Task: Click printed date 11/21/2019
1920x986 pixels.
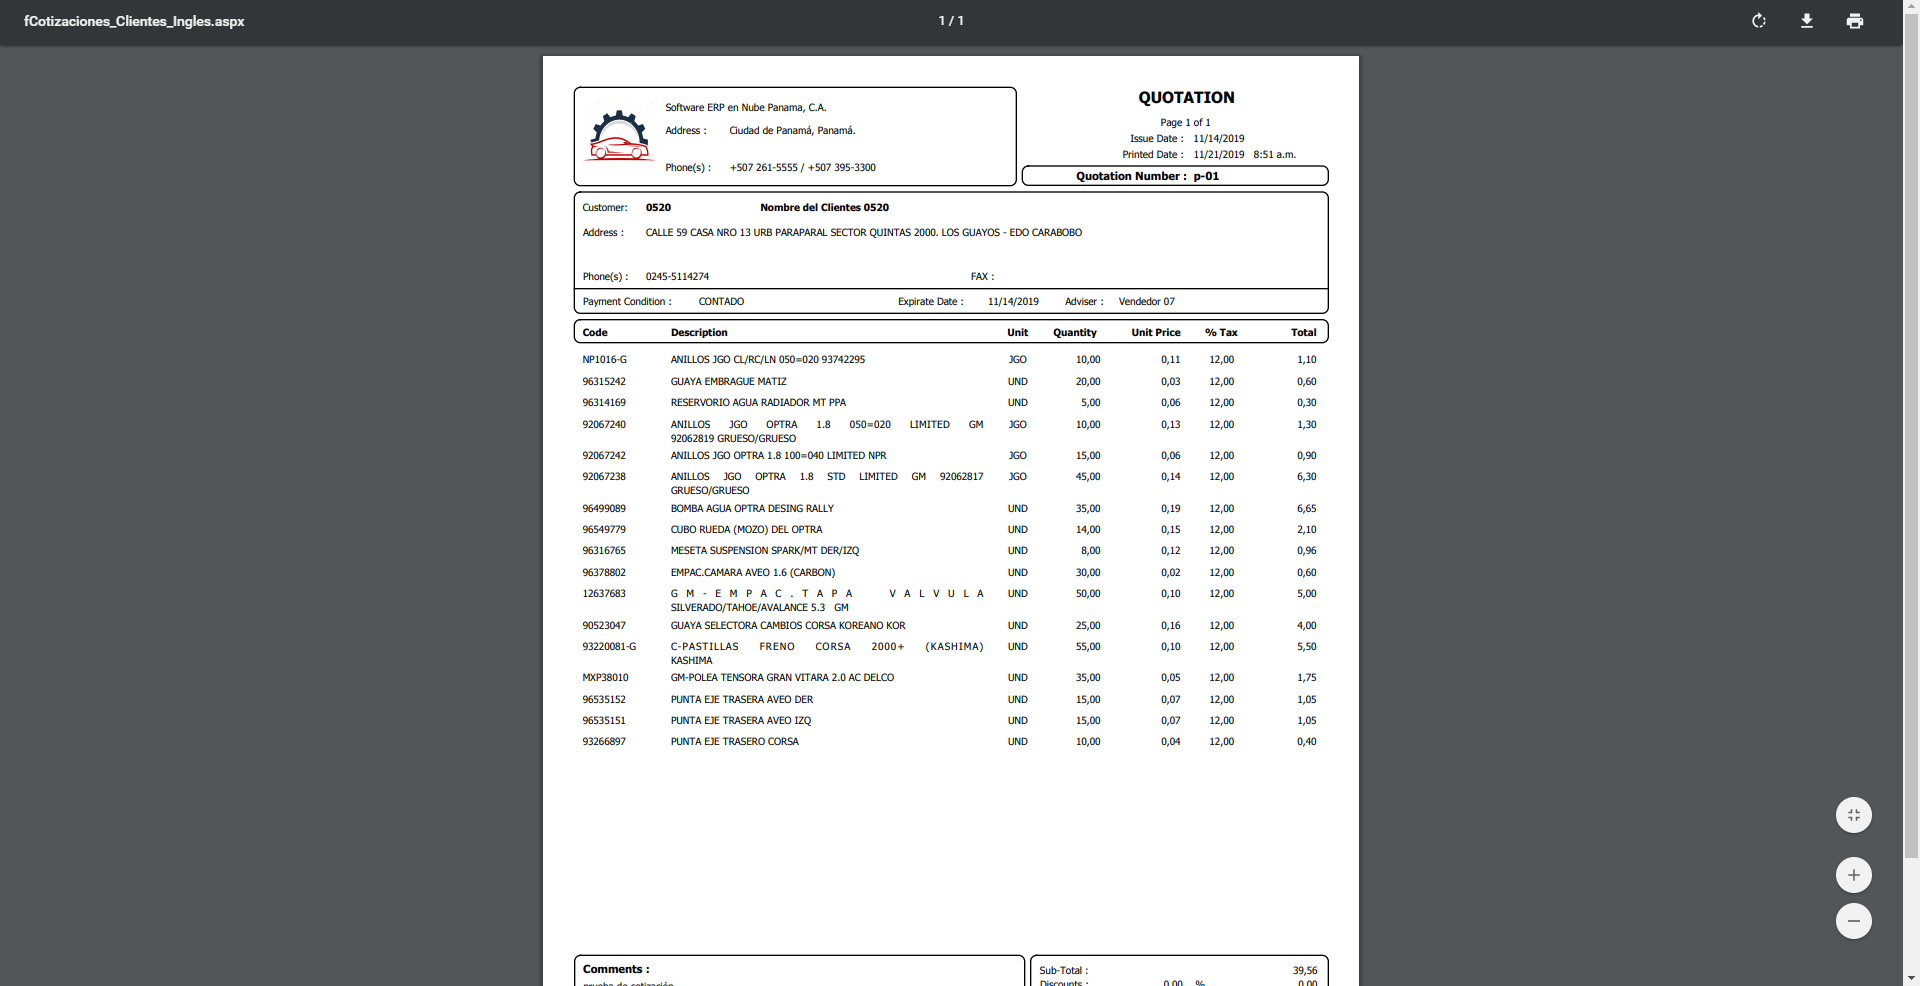Action: tap(1219, 155)
